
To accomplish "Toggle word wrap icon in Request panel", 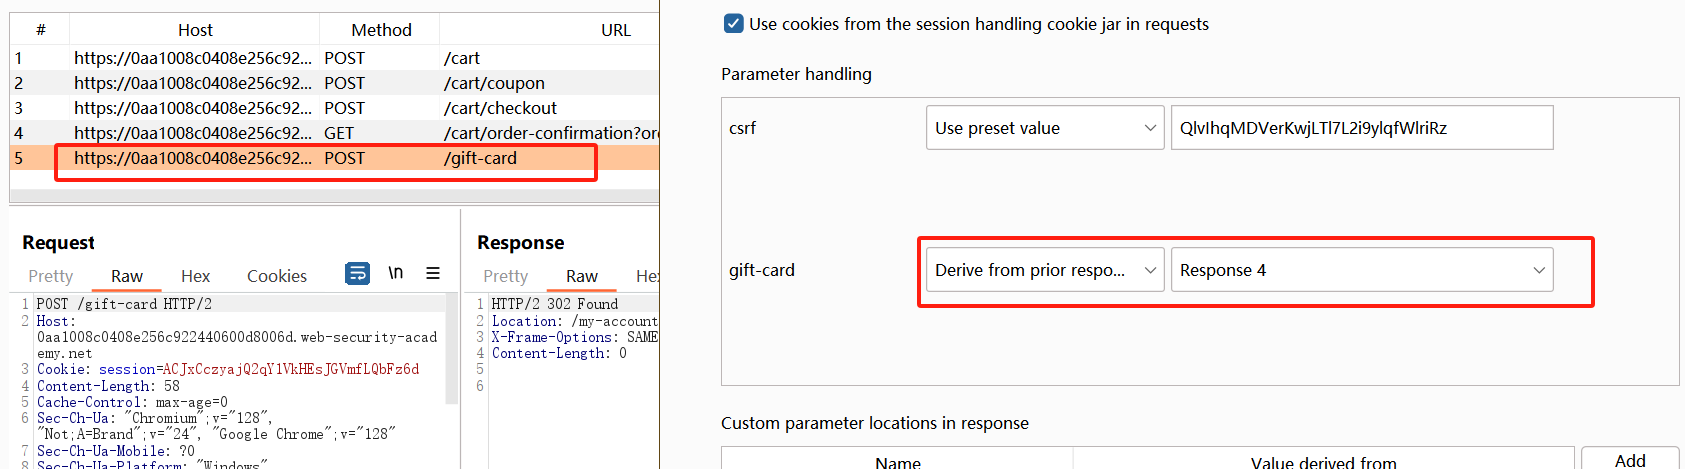I will [357, 273].
